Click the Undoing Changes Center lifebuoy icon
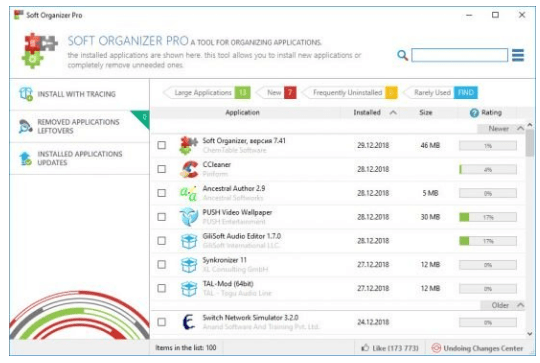 [x=436, y=348]
